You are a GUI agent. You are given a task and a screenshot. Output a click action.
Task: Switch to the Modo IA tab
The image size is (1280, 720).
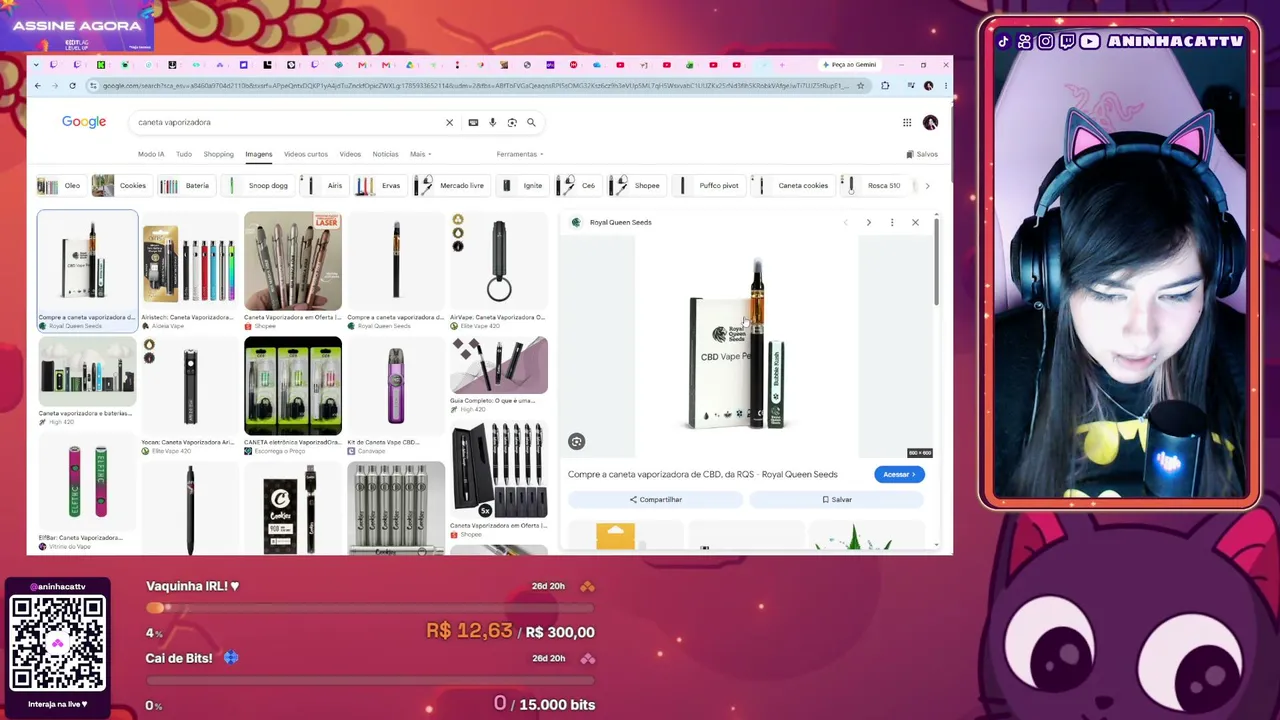151,154
